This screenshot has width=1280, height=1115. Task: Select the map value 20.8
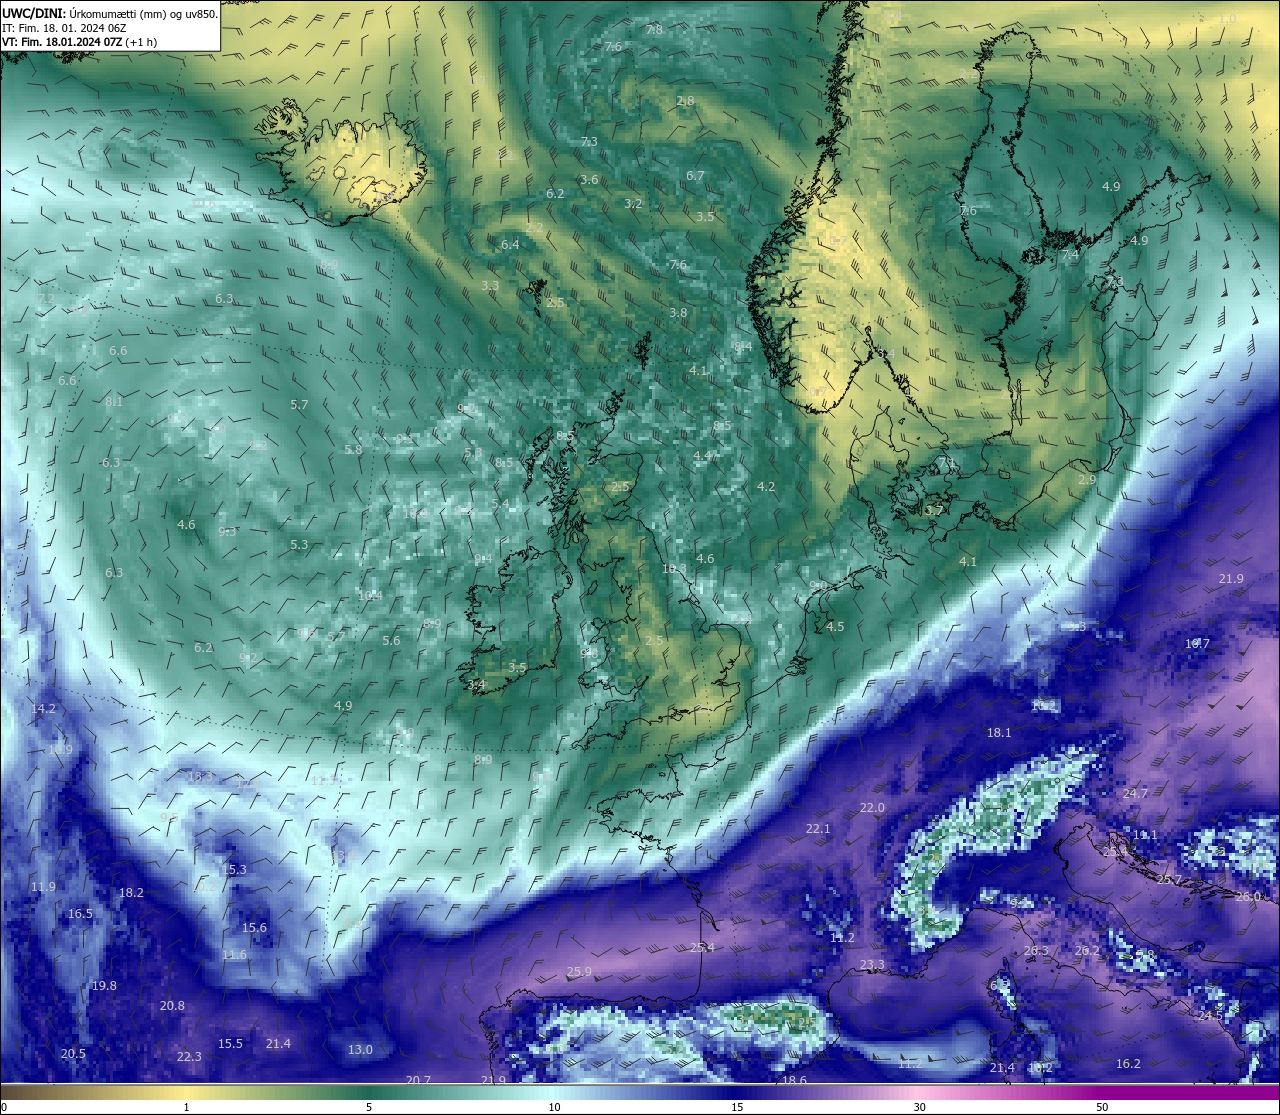[x=172, y=1005]
